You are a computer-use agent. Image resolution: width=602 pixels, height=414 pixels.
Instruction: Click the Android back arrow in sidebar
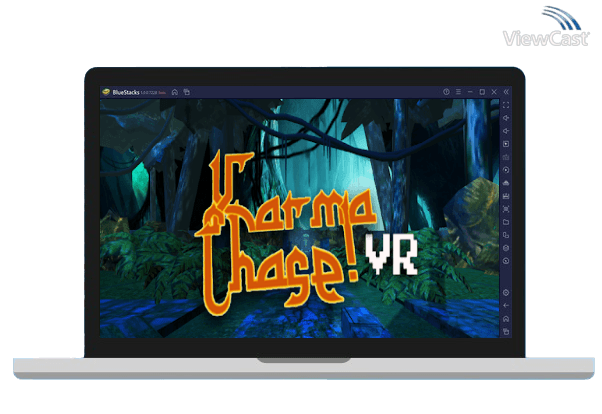tap(506, 306)
